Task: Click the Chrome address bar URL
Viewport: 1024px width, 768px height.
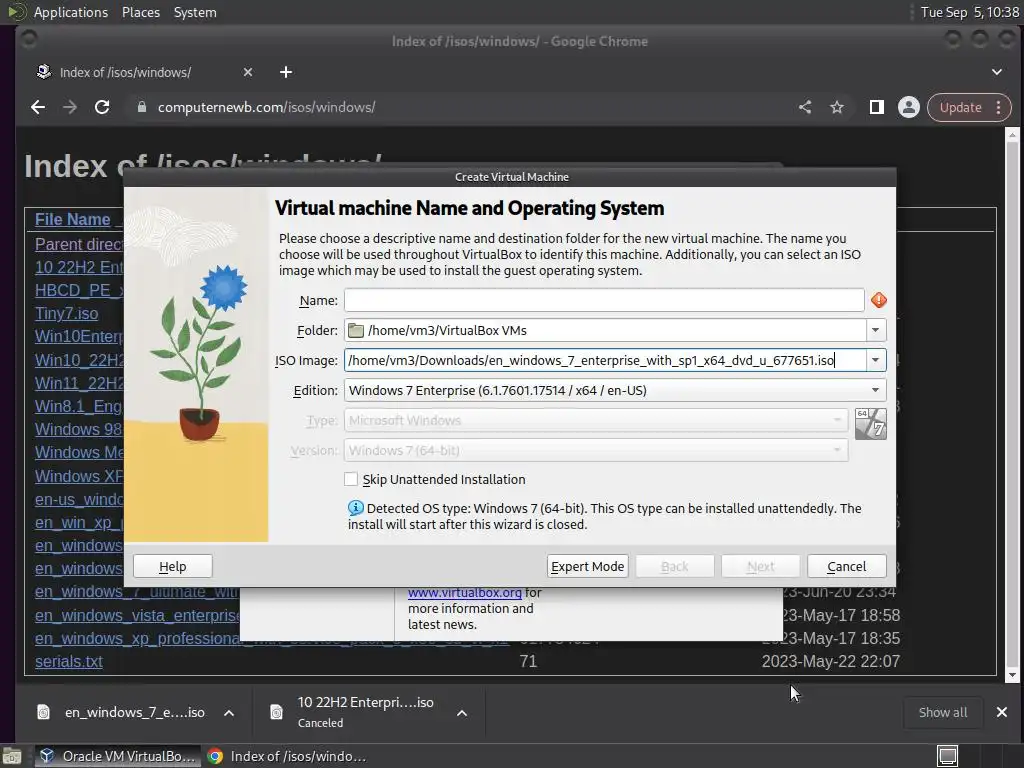Action: tap(266, 107)
